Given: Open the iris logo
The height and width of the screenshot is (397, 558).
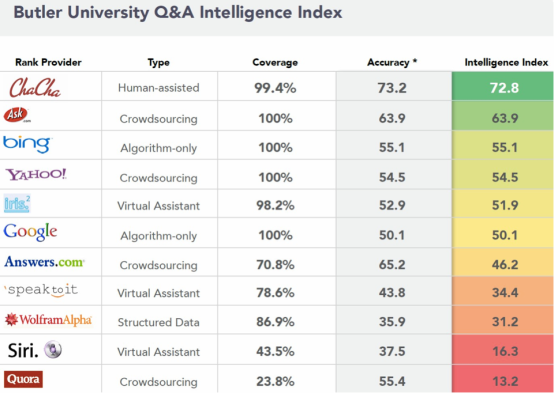Looking at the screenshot, I should point(17,203).
